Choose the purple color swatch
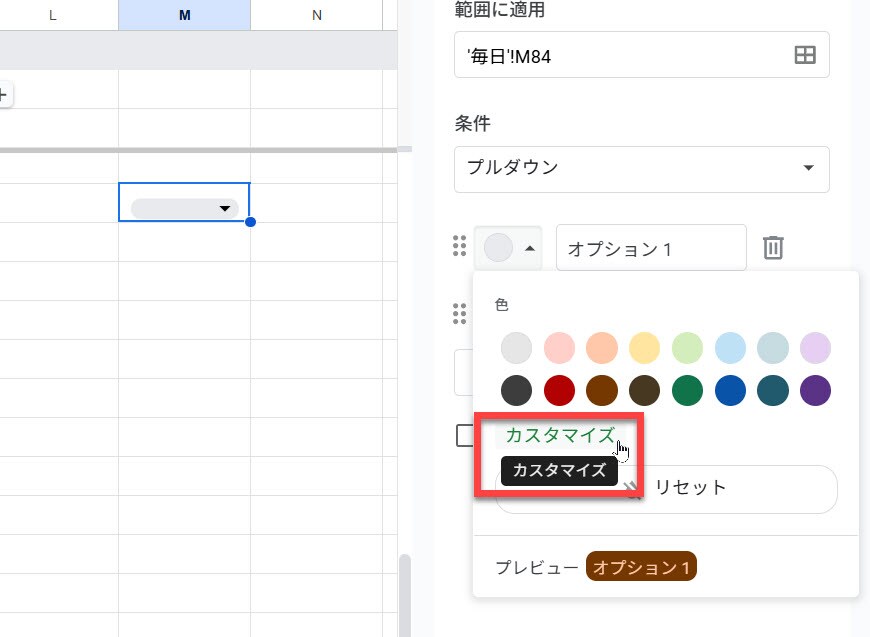Screen dimensions: 870x637 point(816,390)
